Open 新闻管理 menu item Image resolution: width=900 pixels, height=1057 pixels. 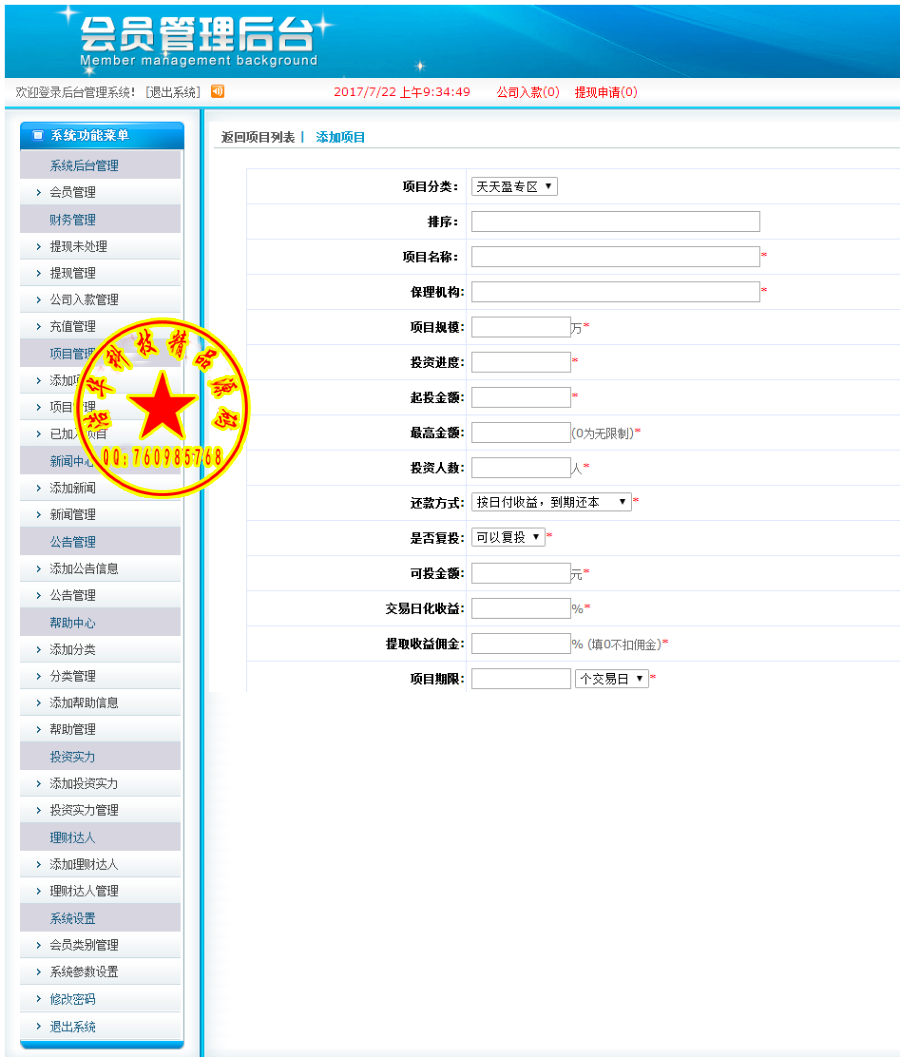[x=73, y=514]
